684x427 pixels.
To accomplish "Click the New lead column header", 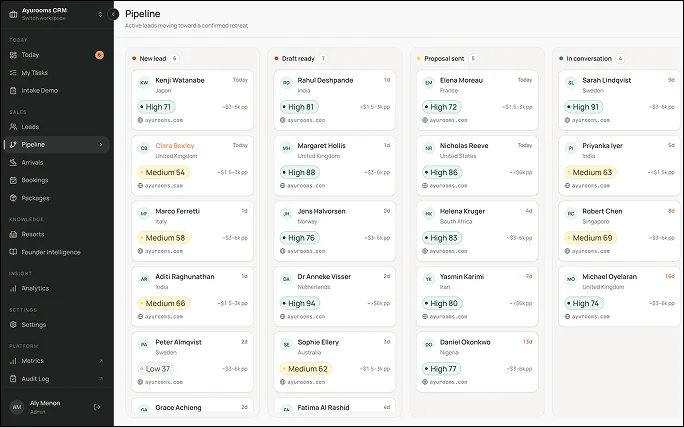I will [x=153, y=58].
